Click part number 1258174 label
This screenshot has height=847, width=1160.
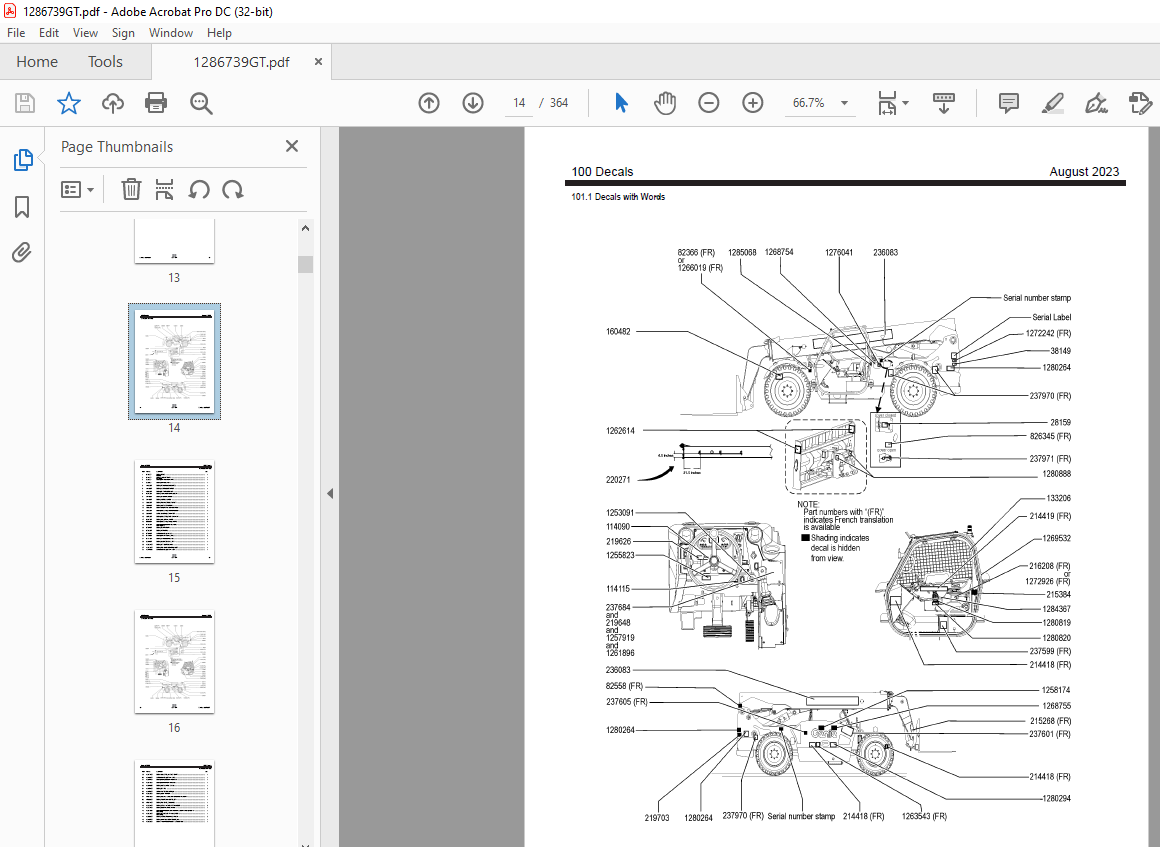[x=1056, y=689]
